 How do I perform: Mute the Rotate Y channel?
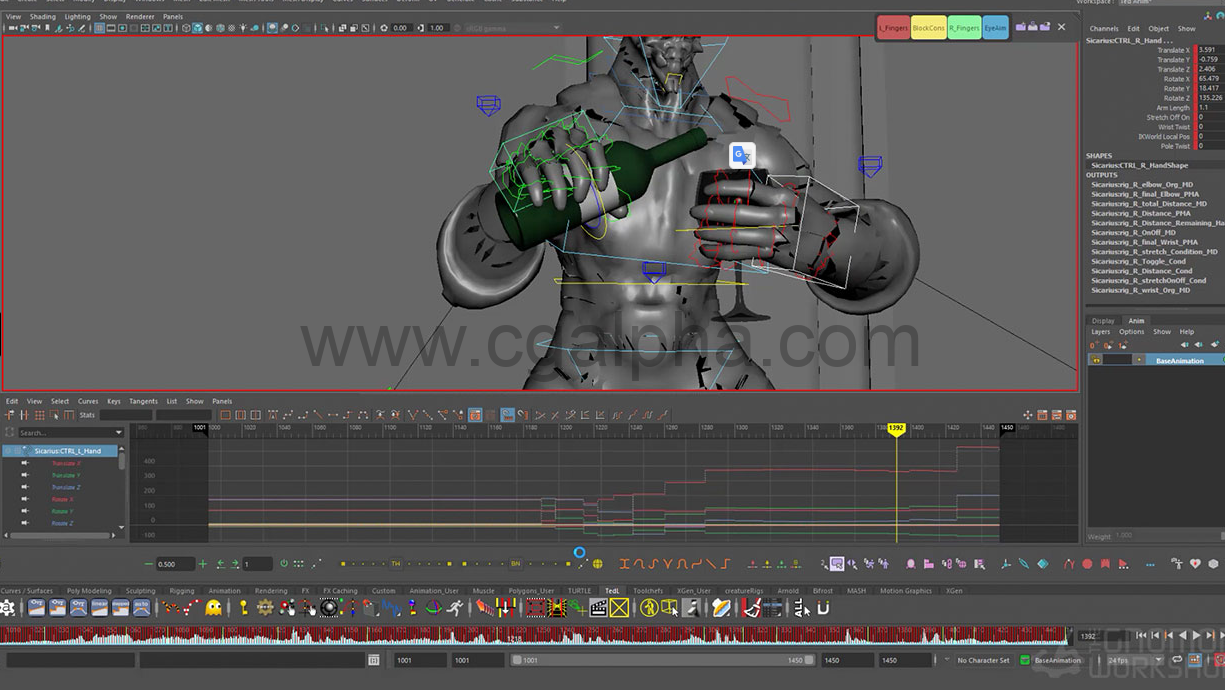24,511
